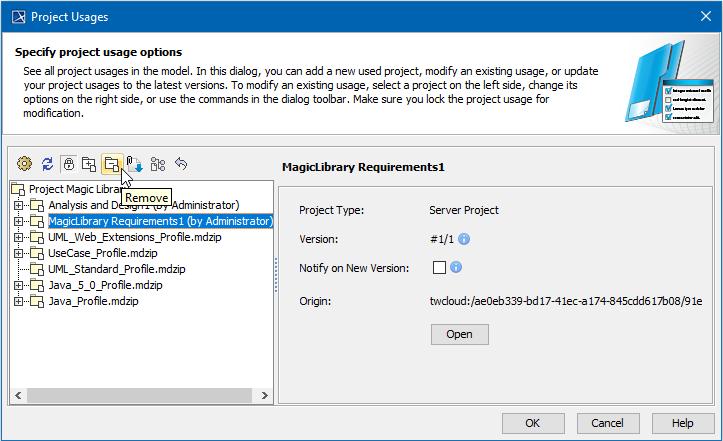Enable Notify on New Version checkbox

coord(439,268)
